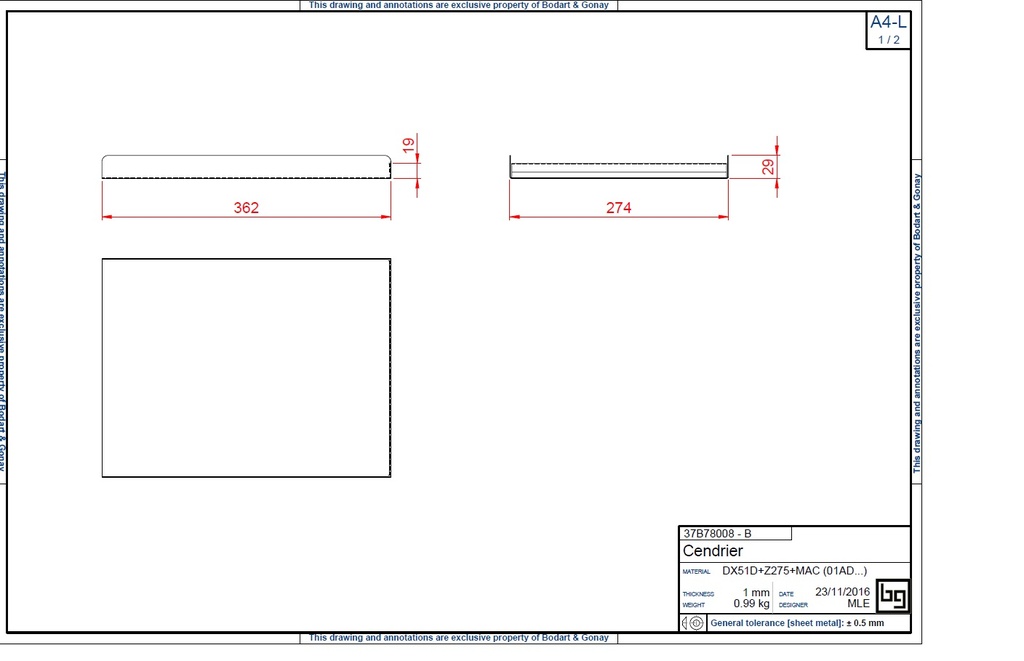Screen dimensions: 1024x661
Task: Click the projection method symbol
Action: point(692,623)
